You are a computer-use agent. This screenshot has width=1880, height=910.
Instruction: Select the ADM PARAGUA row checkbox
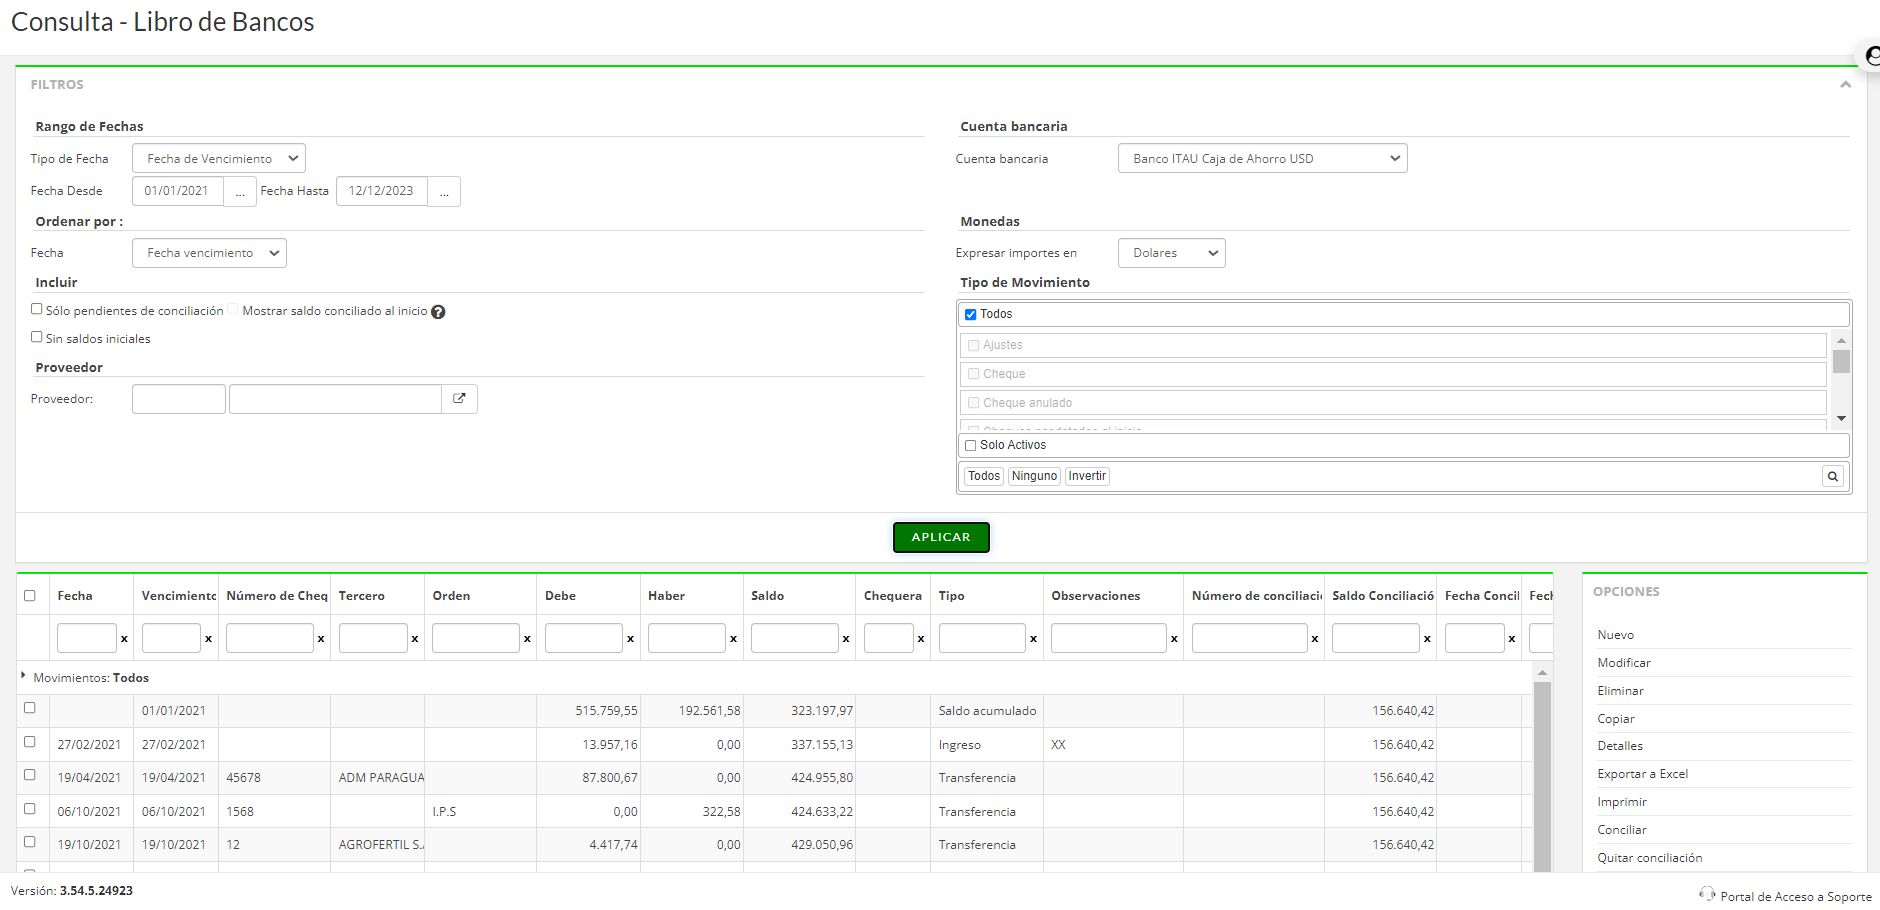[30, 775]
